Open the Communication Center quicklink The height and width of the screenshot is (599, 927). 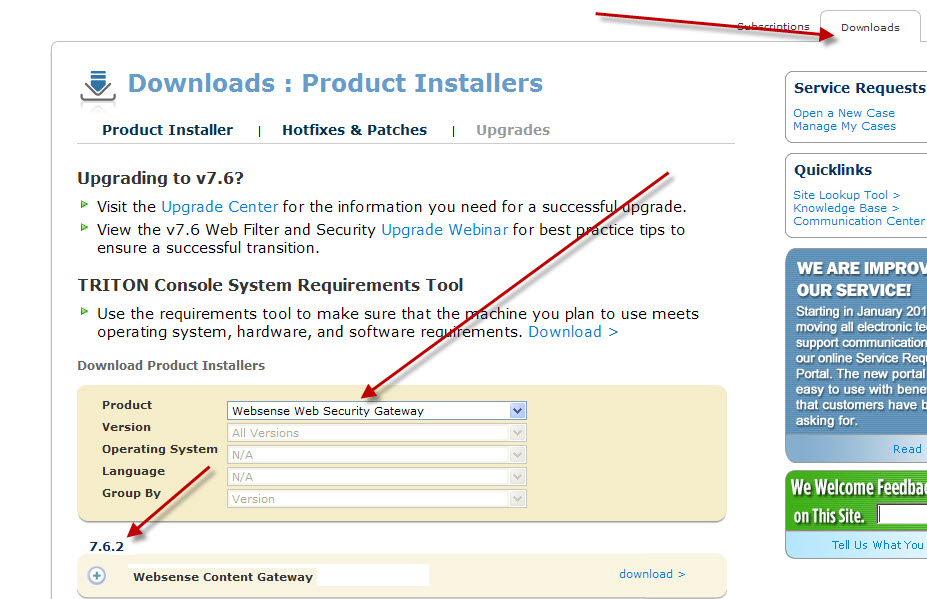tap(860, 221)
